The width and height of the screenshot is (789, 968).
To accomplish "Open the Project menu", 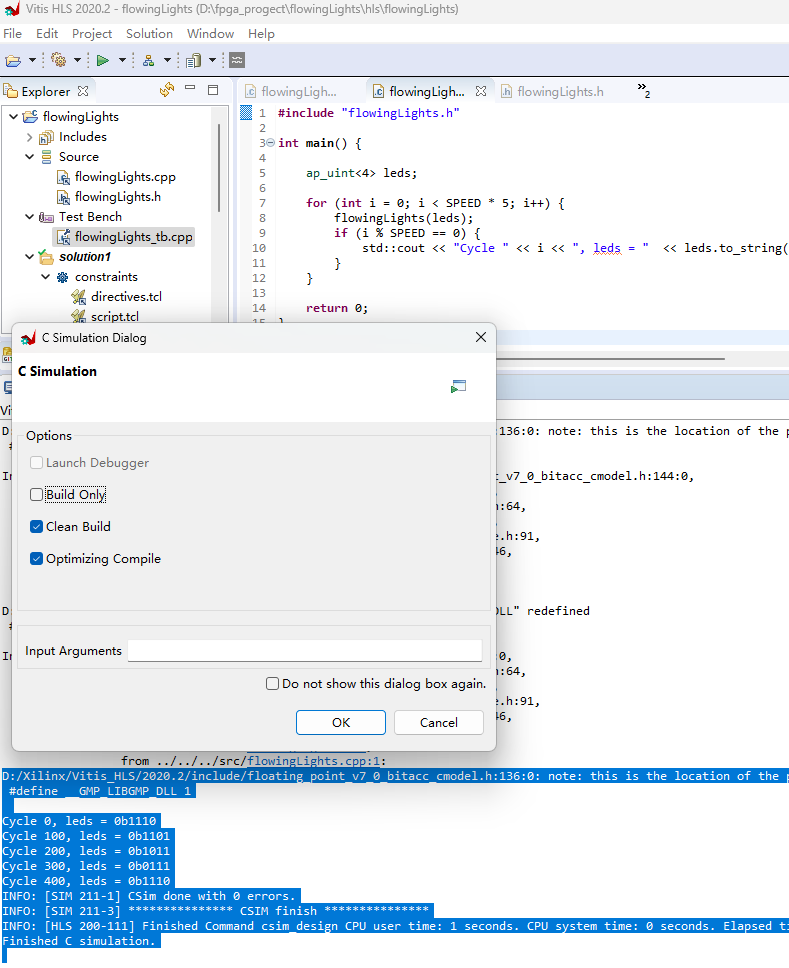I will 92,33.
